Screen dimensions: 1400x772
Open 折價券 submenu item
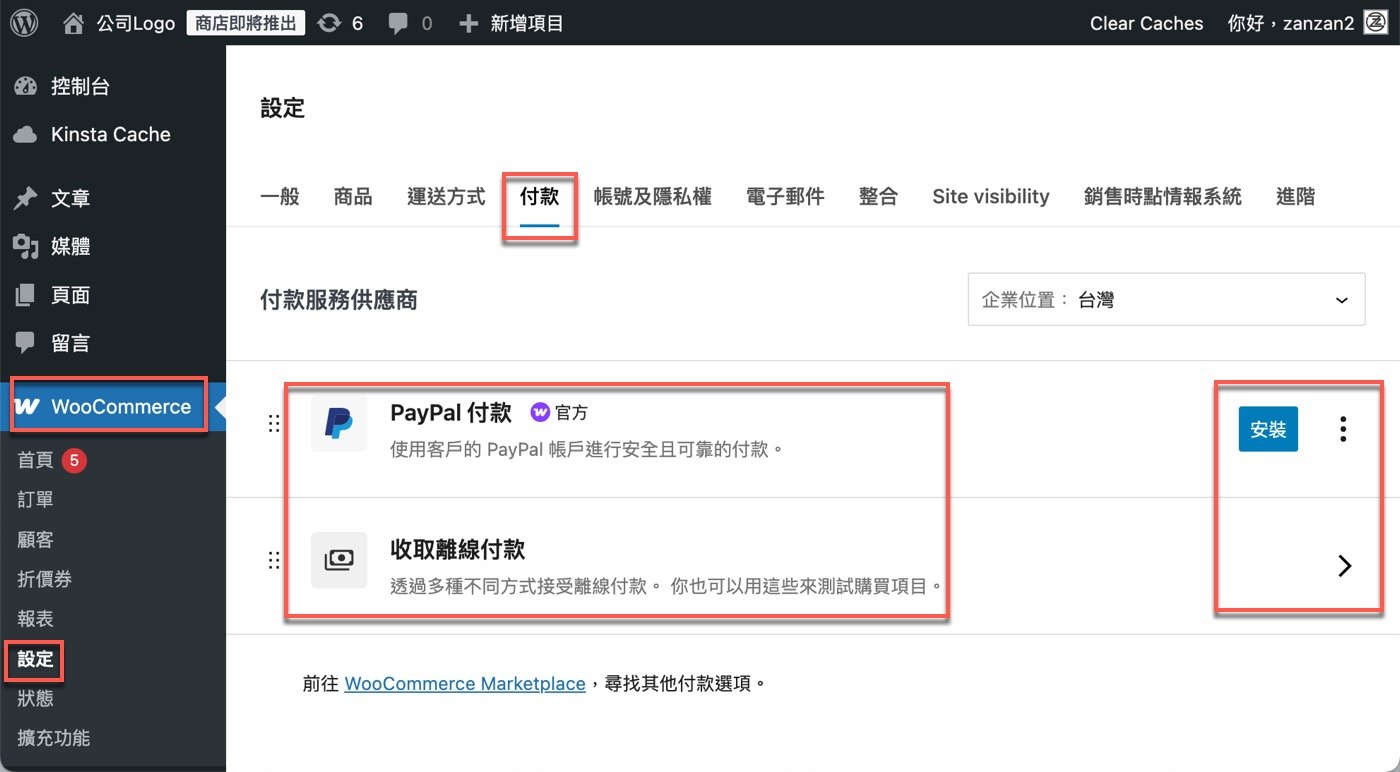(45, 579)
